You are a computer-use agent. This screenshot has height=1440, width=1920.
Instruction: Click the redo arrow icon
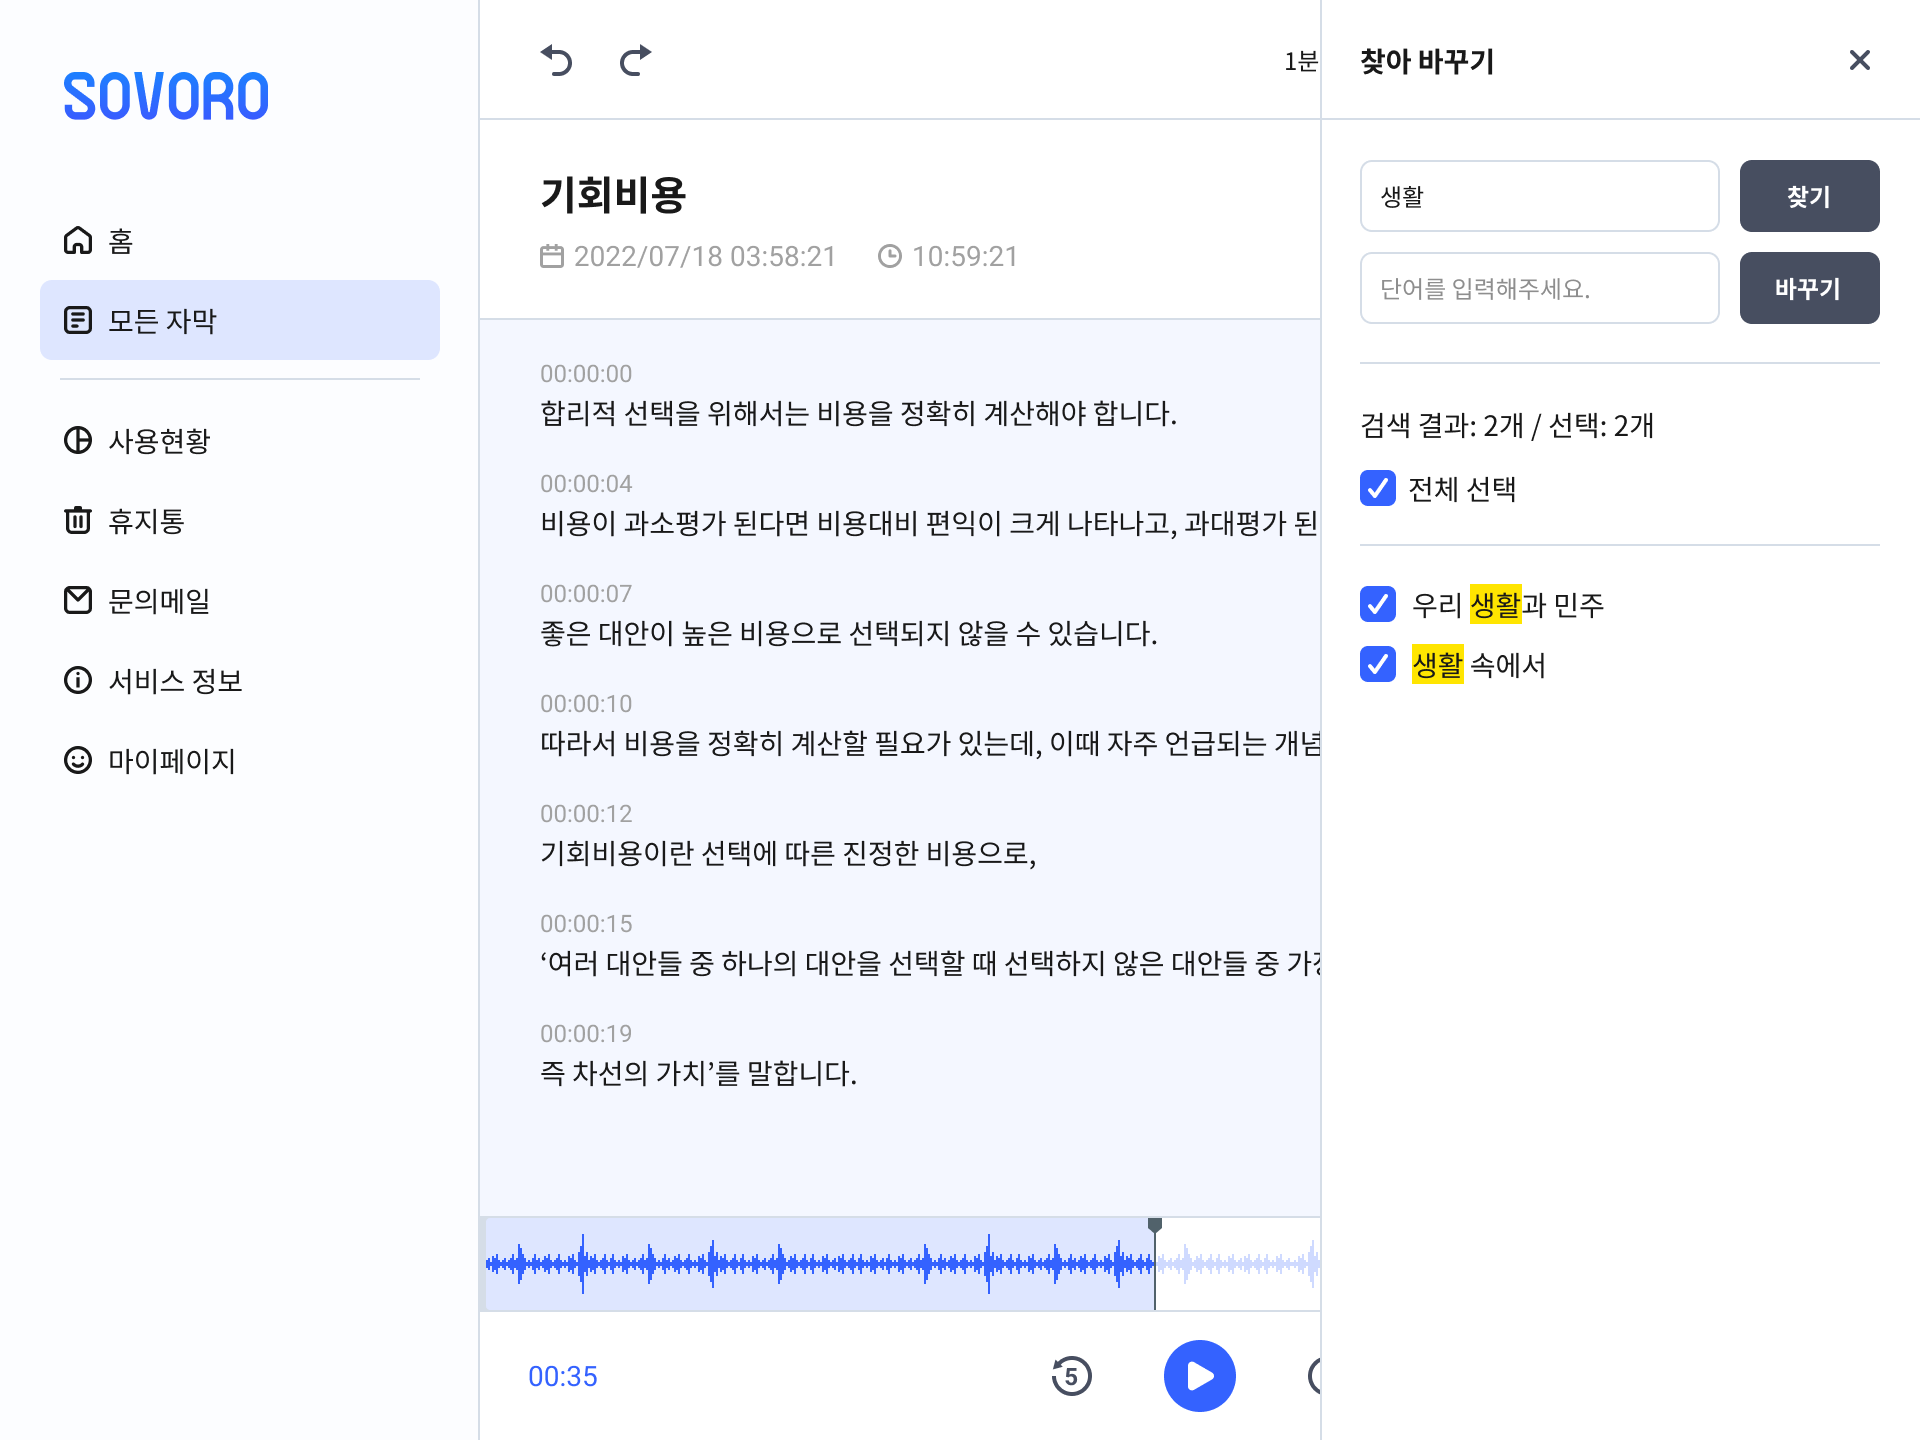pyautogui.click(x=635, y=61)
